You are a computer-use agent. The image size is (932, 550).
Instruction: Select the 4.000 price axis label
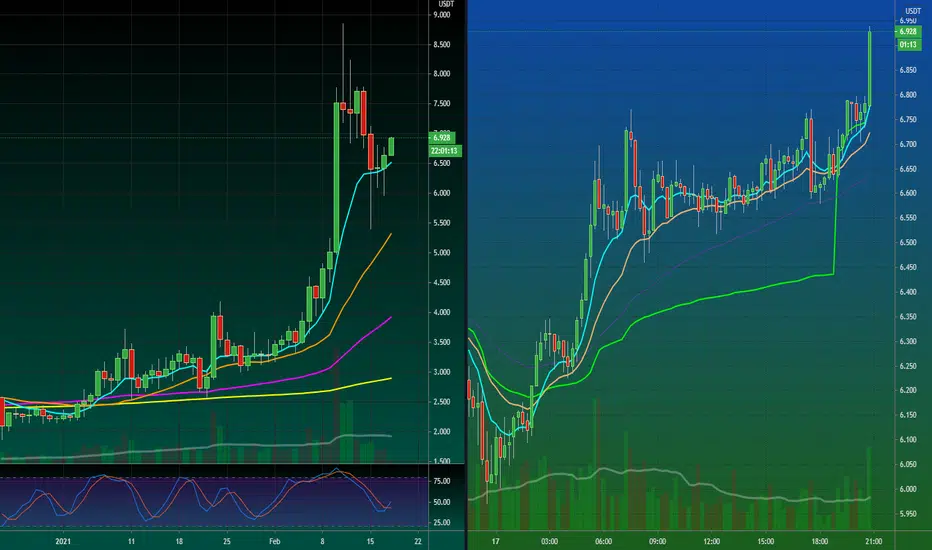(442, 312)
